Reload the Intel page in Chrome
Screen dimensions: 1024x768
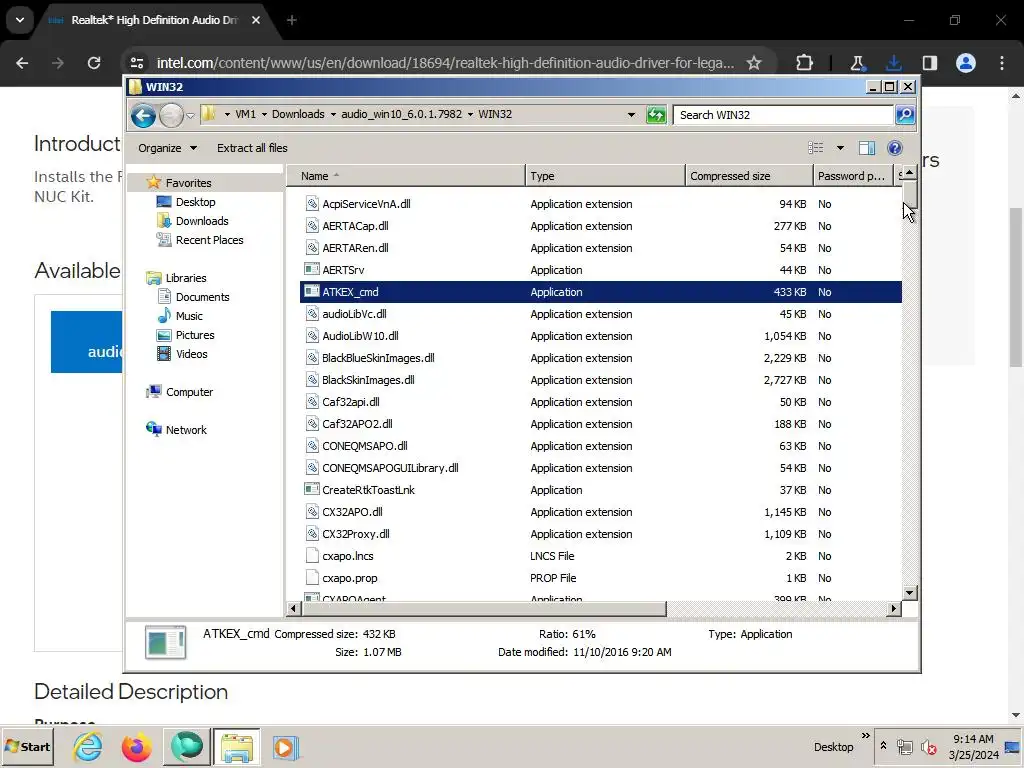(94, 63)
